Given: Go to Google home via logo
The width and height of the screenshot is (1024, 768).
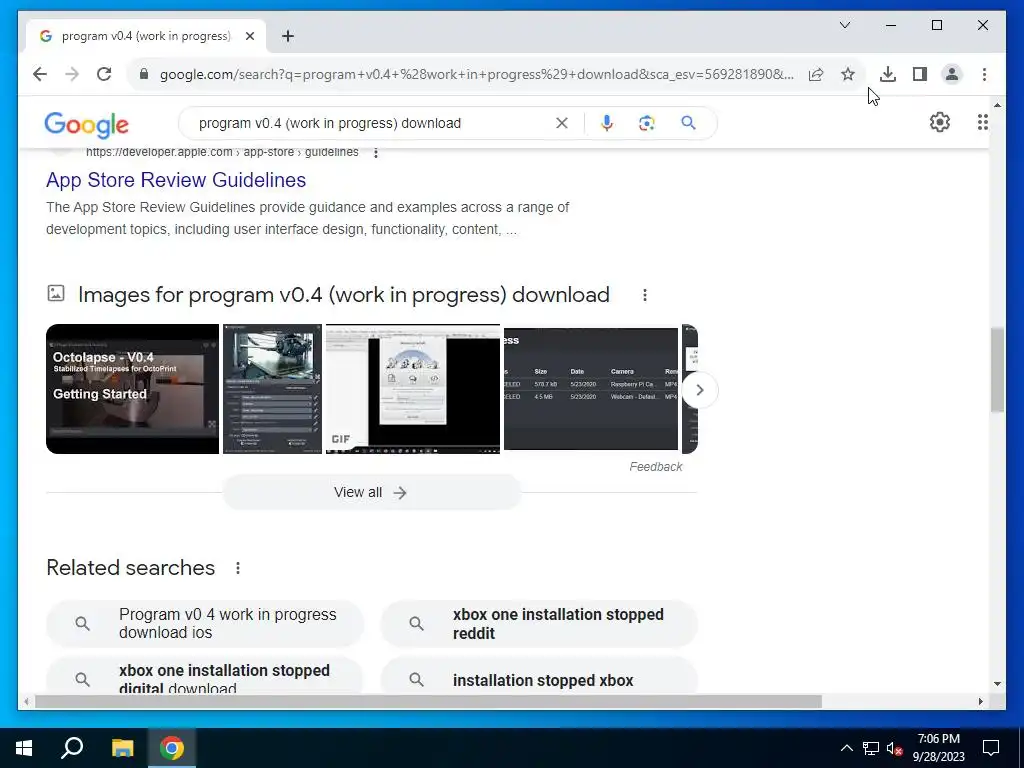Looking at the screenshot, I should coord(86,124).
